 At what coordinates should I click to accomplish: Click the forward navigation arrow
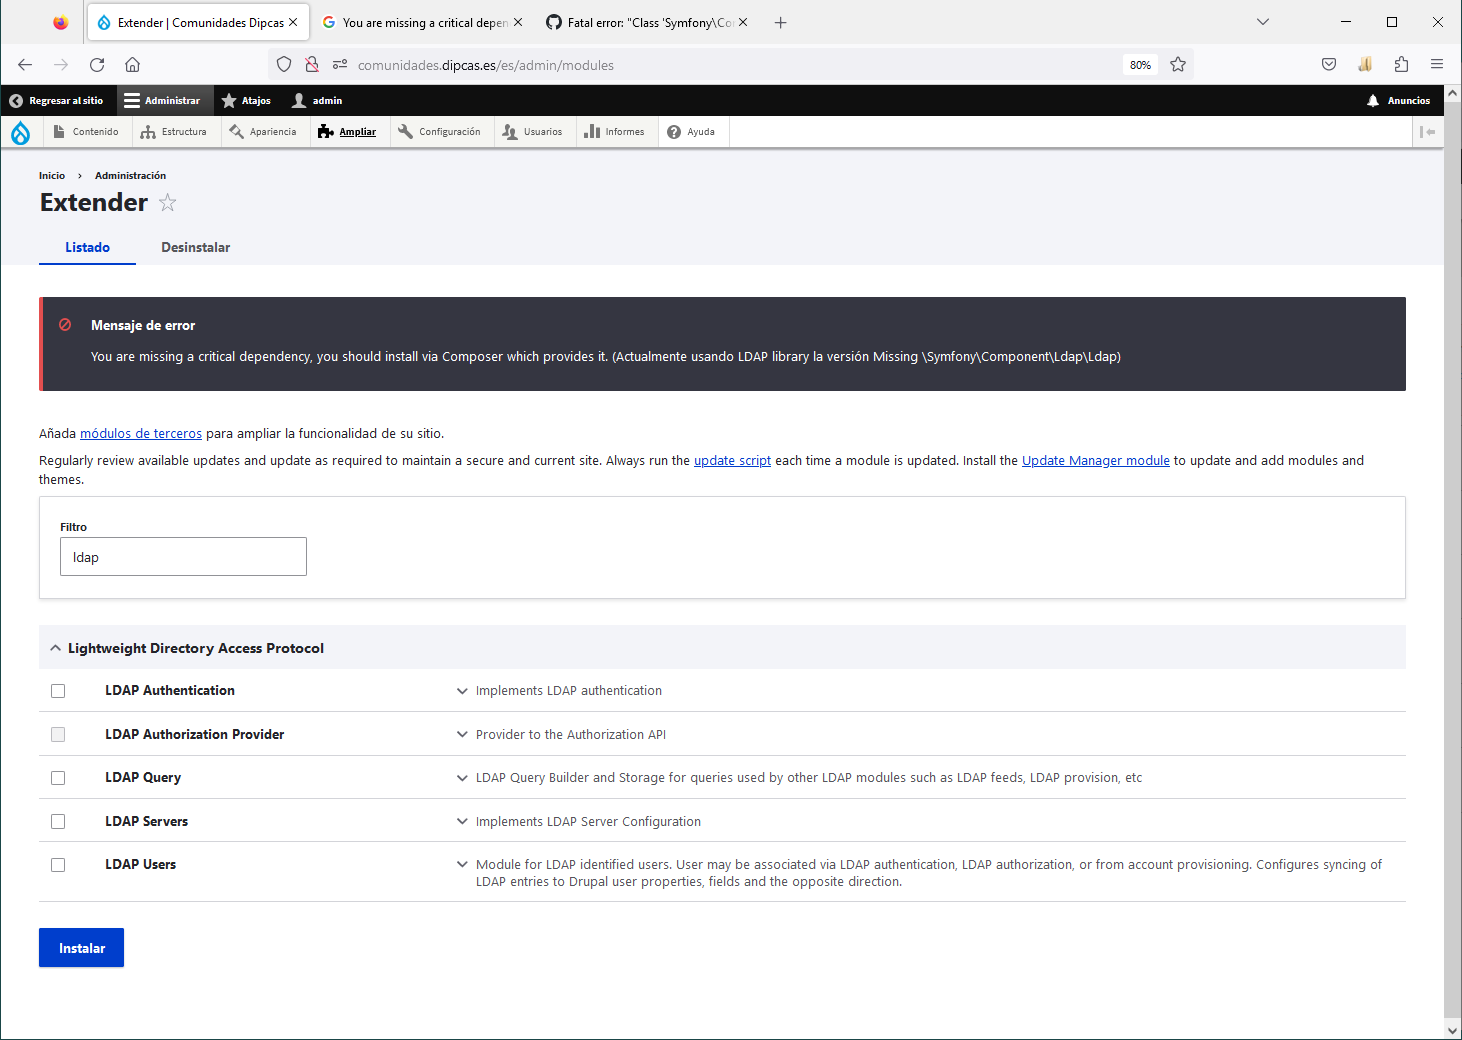click(x=61, y=65)
